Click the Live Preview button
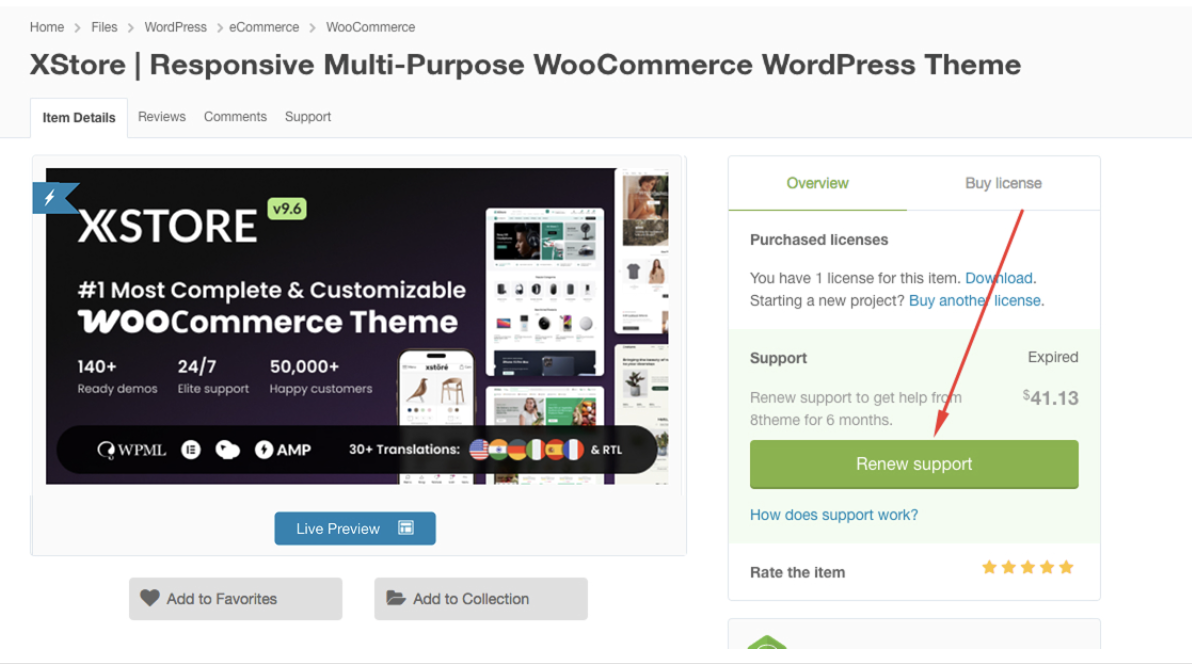Screen dimensions: 1192x670 355,529
